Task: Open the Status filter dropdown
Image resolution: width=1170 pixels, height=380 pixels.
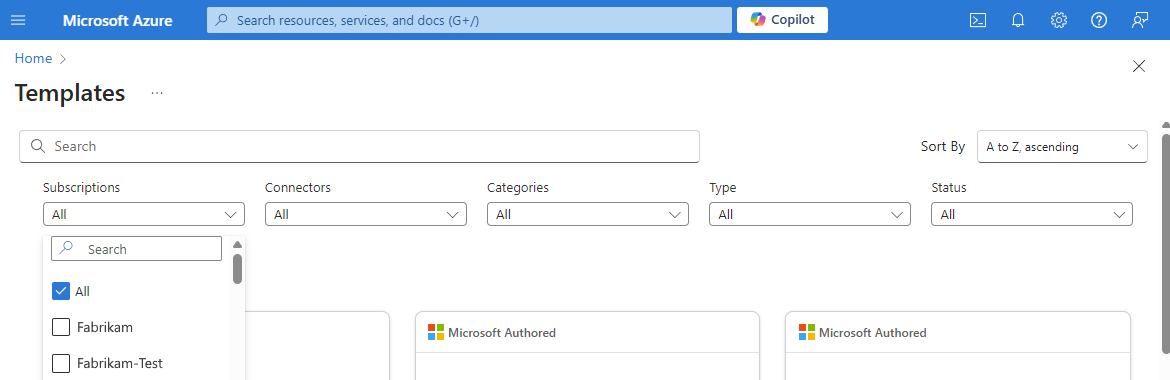Action: point(1032,214)
